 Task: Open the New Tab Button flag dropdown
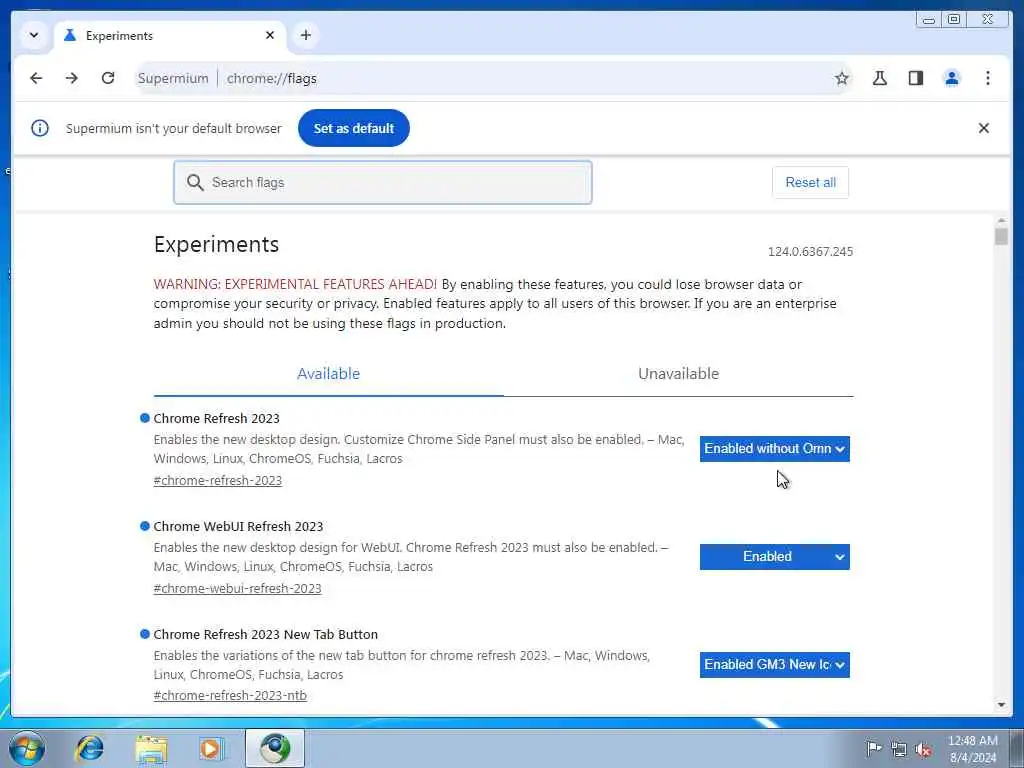[775, 665]
